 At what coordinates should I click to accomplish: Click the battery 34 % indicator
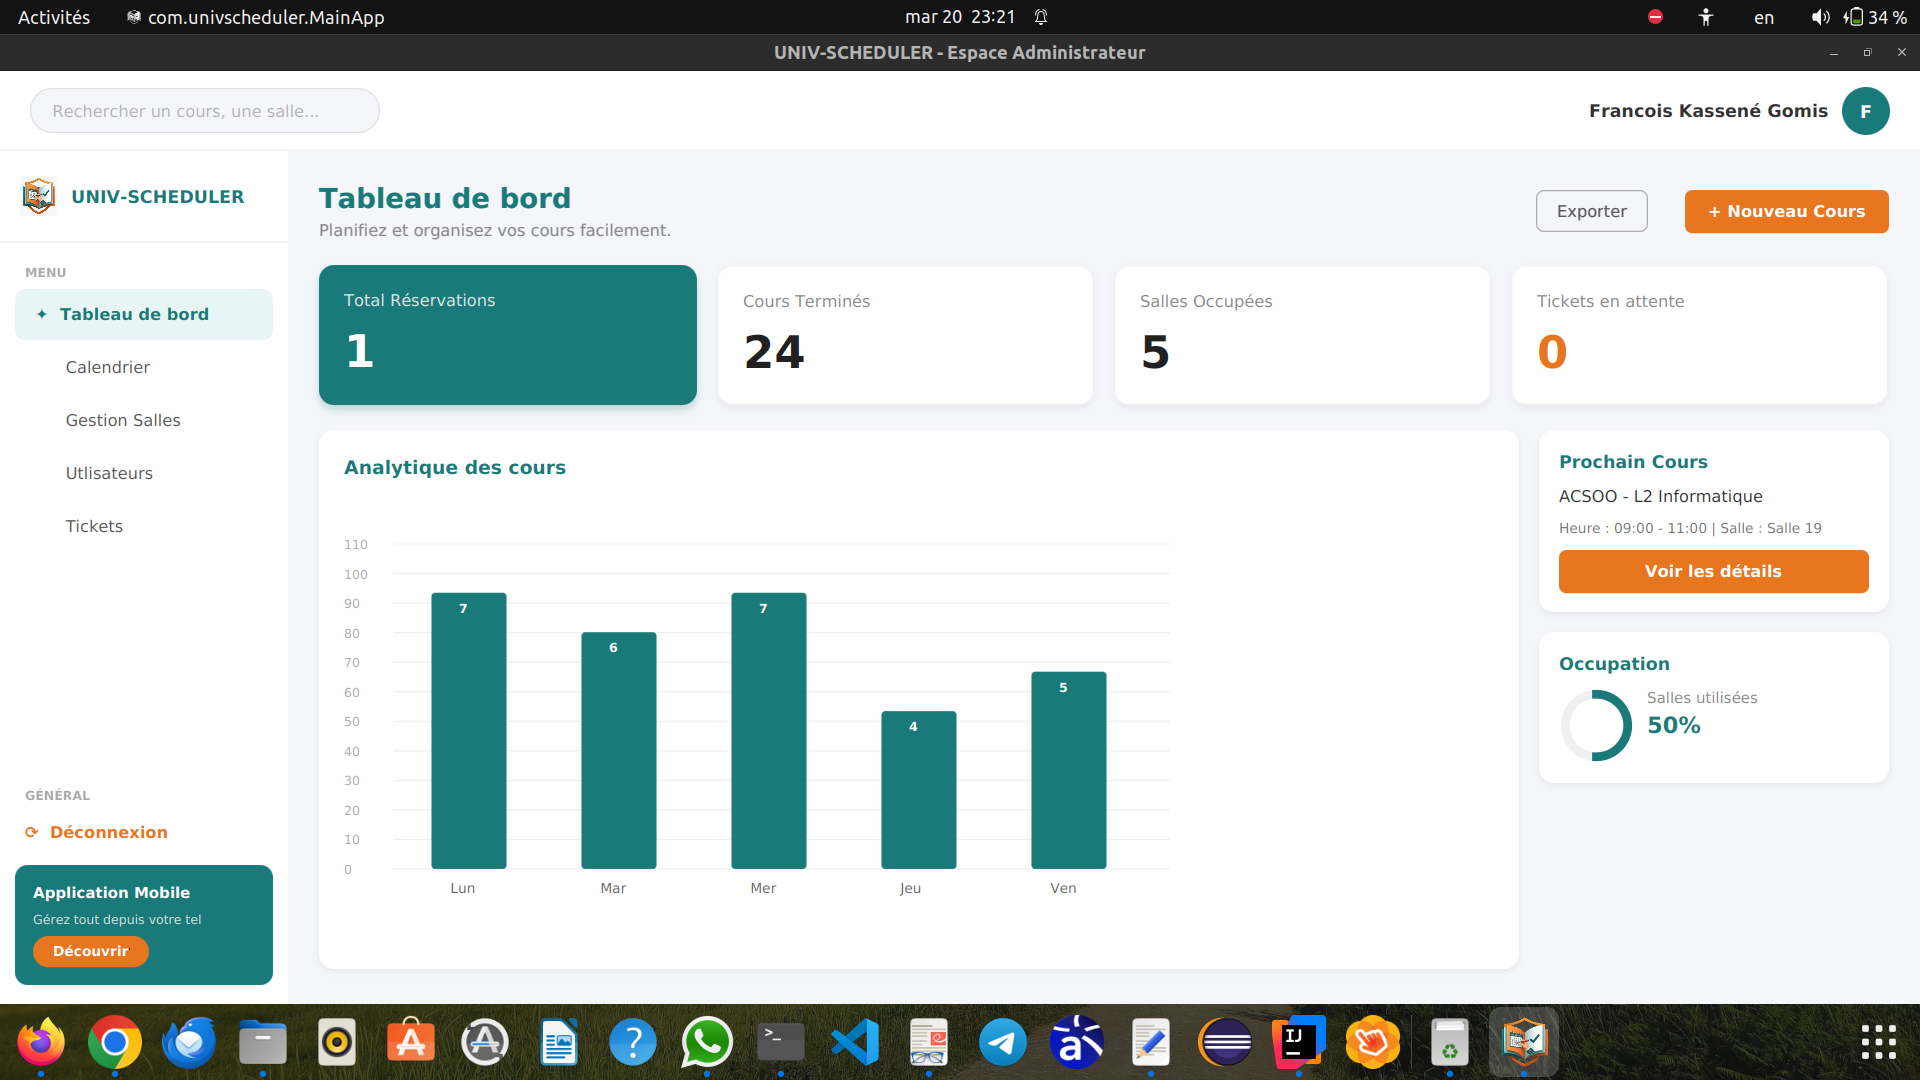tap(1877, 17)
